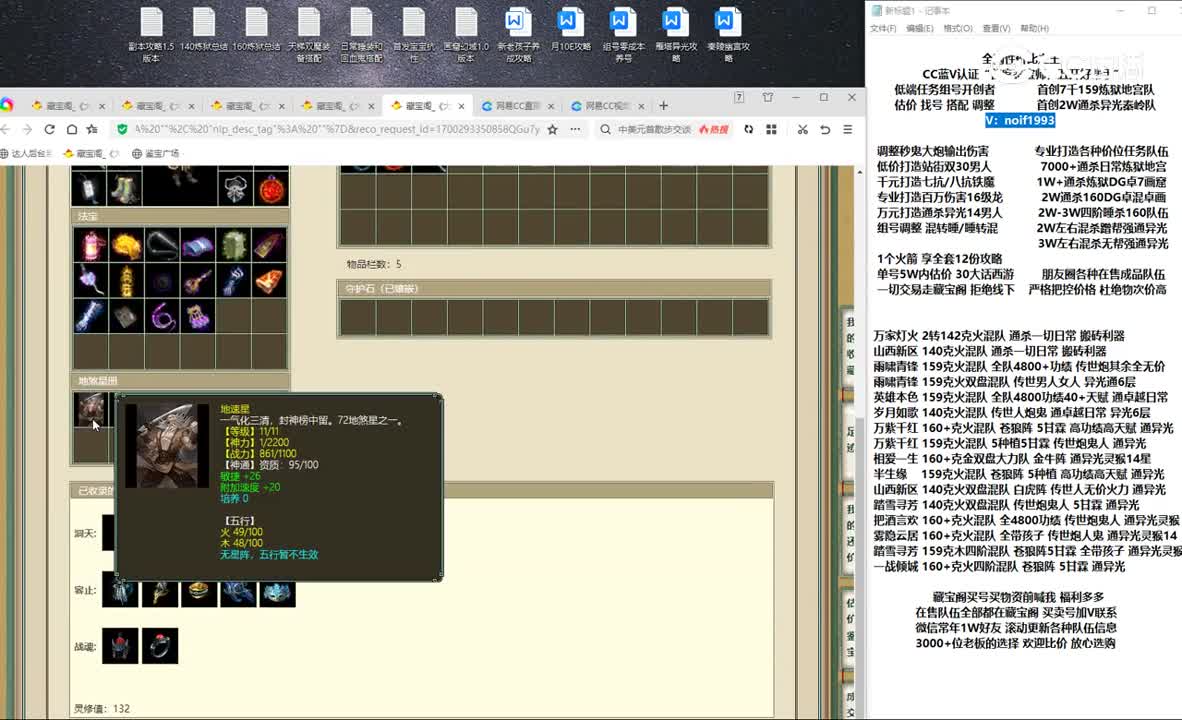Viewport: 1182px width, 720px height.
Task: Click the browser address URL field
Action: tap(337, 129)
